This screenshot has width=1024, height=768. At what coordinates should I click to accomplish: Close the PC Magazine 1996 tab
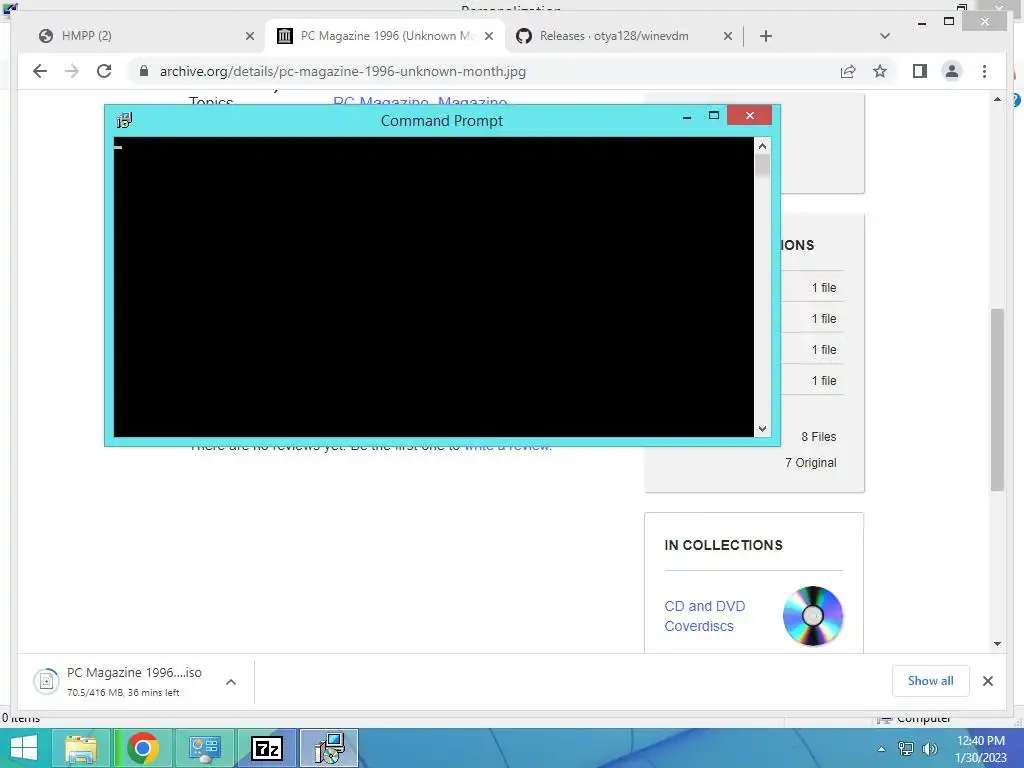pos(488,36)
